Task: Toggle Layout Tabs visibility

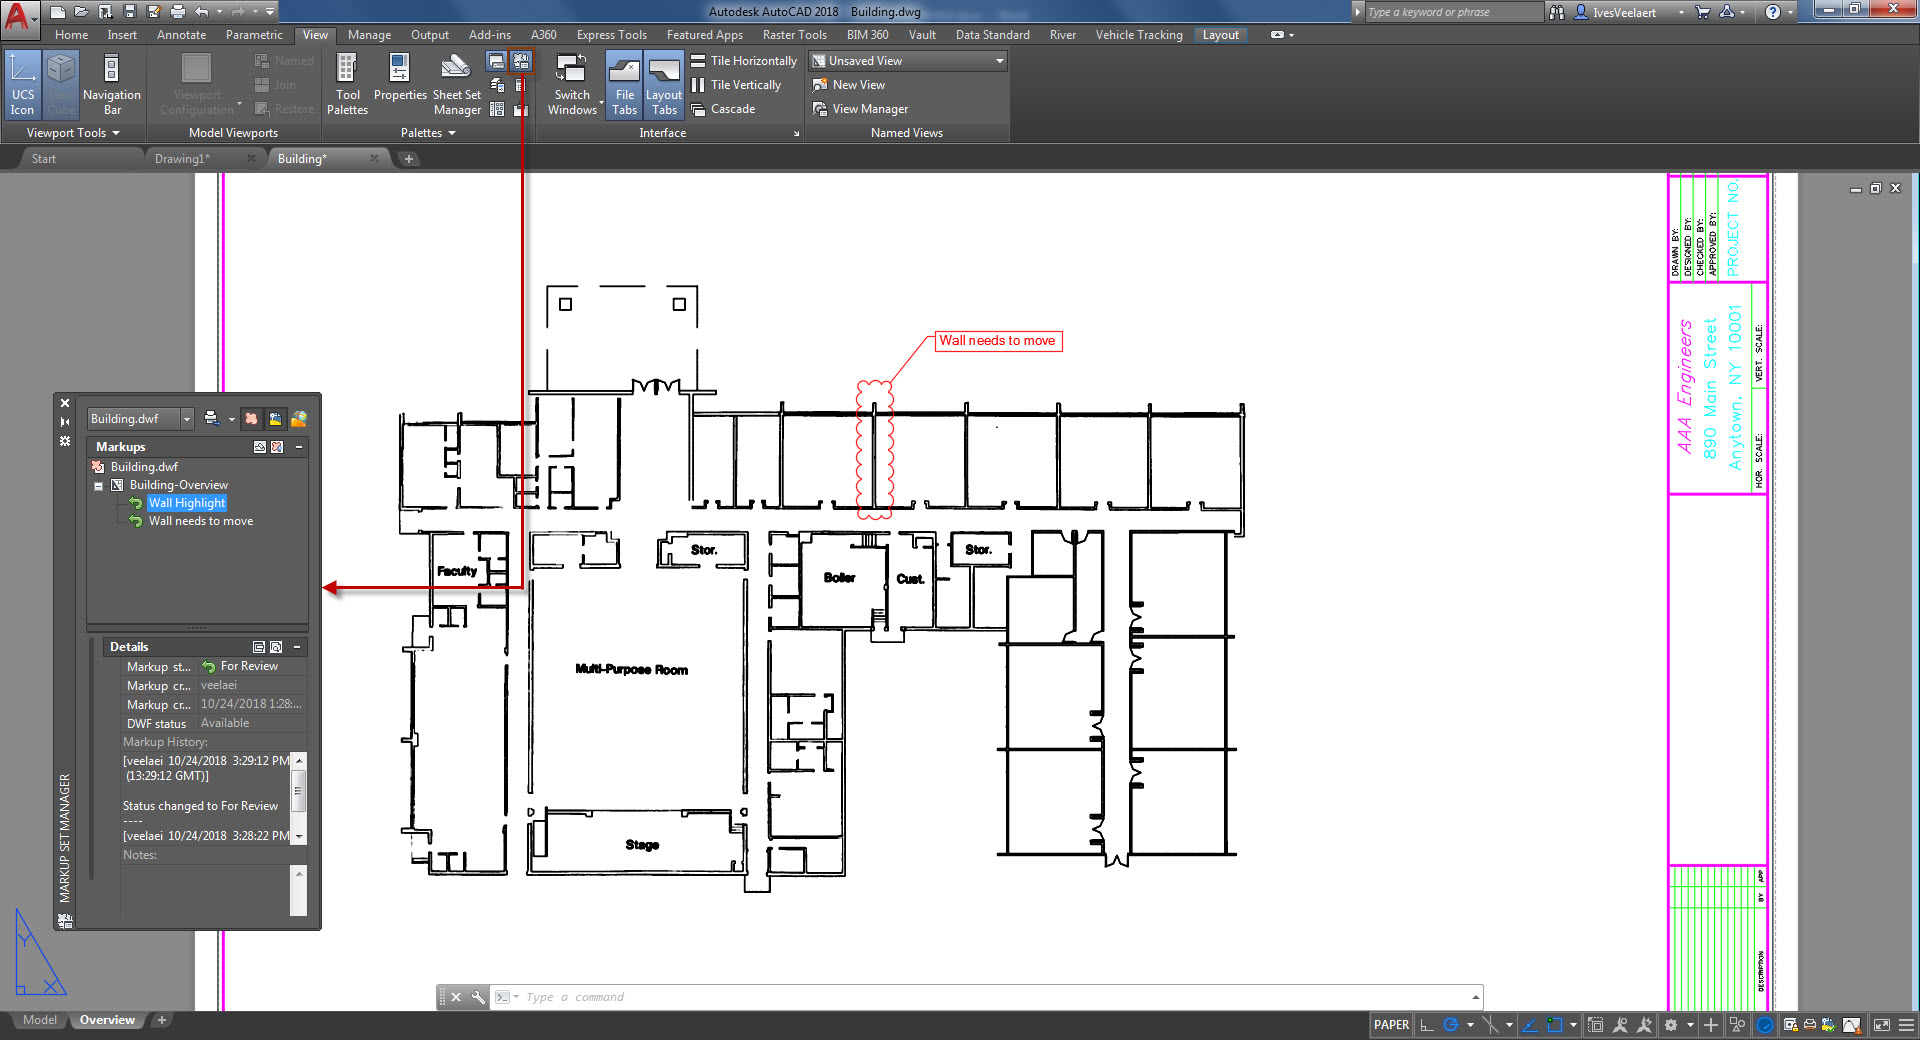Action: point(663,84)
